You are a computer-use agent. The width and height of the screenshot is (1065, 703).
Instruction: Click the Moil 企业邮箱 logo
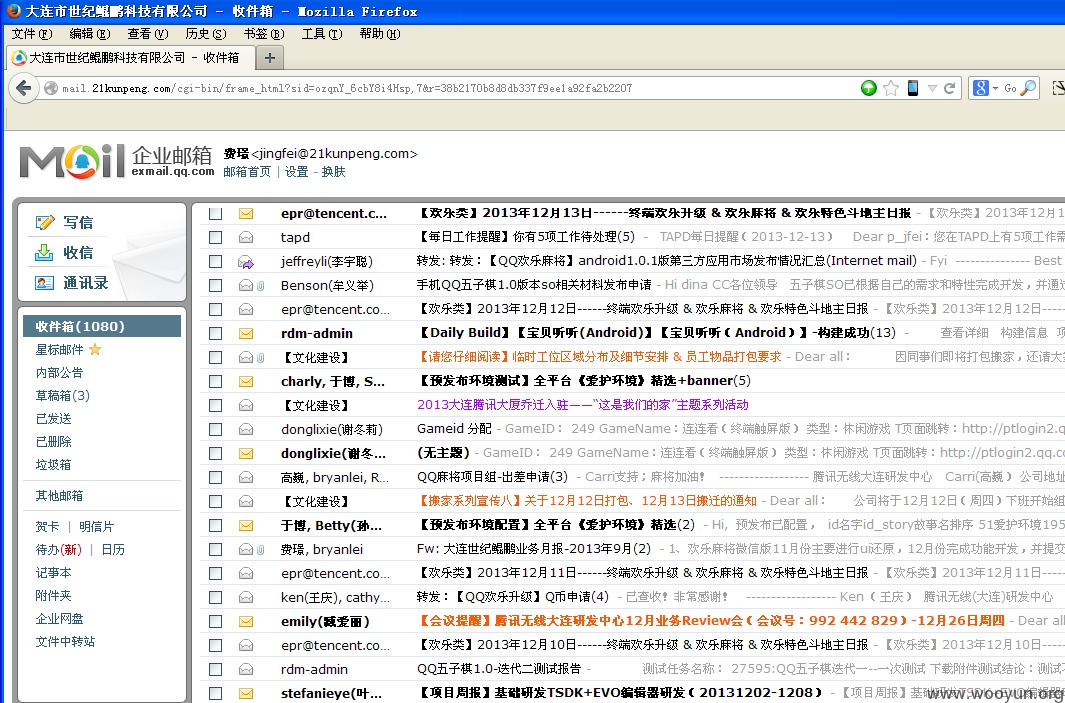pos(117,161)
